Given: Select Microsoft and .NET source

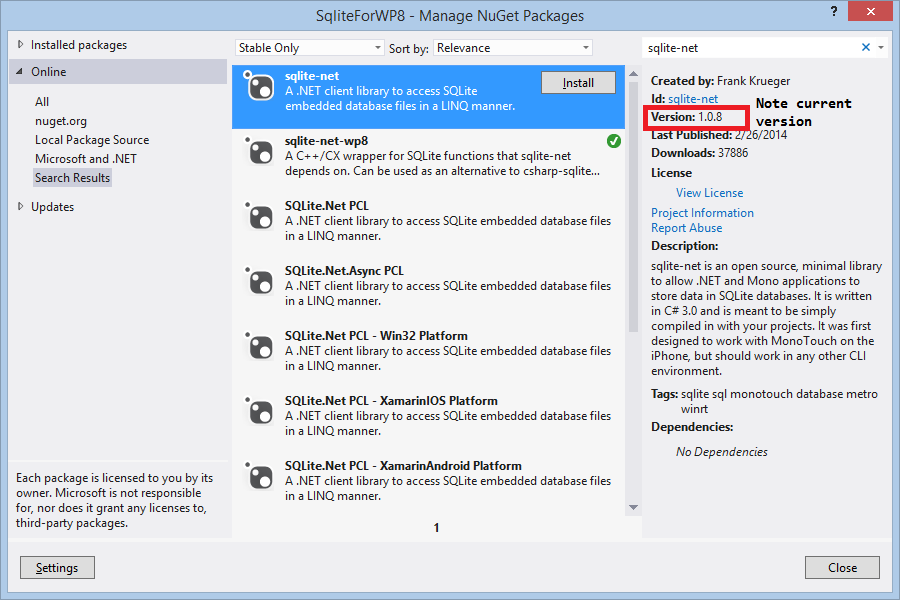Looking at the screenshot, I should pos(86,159).
